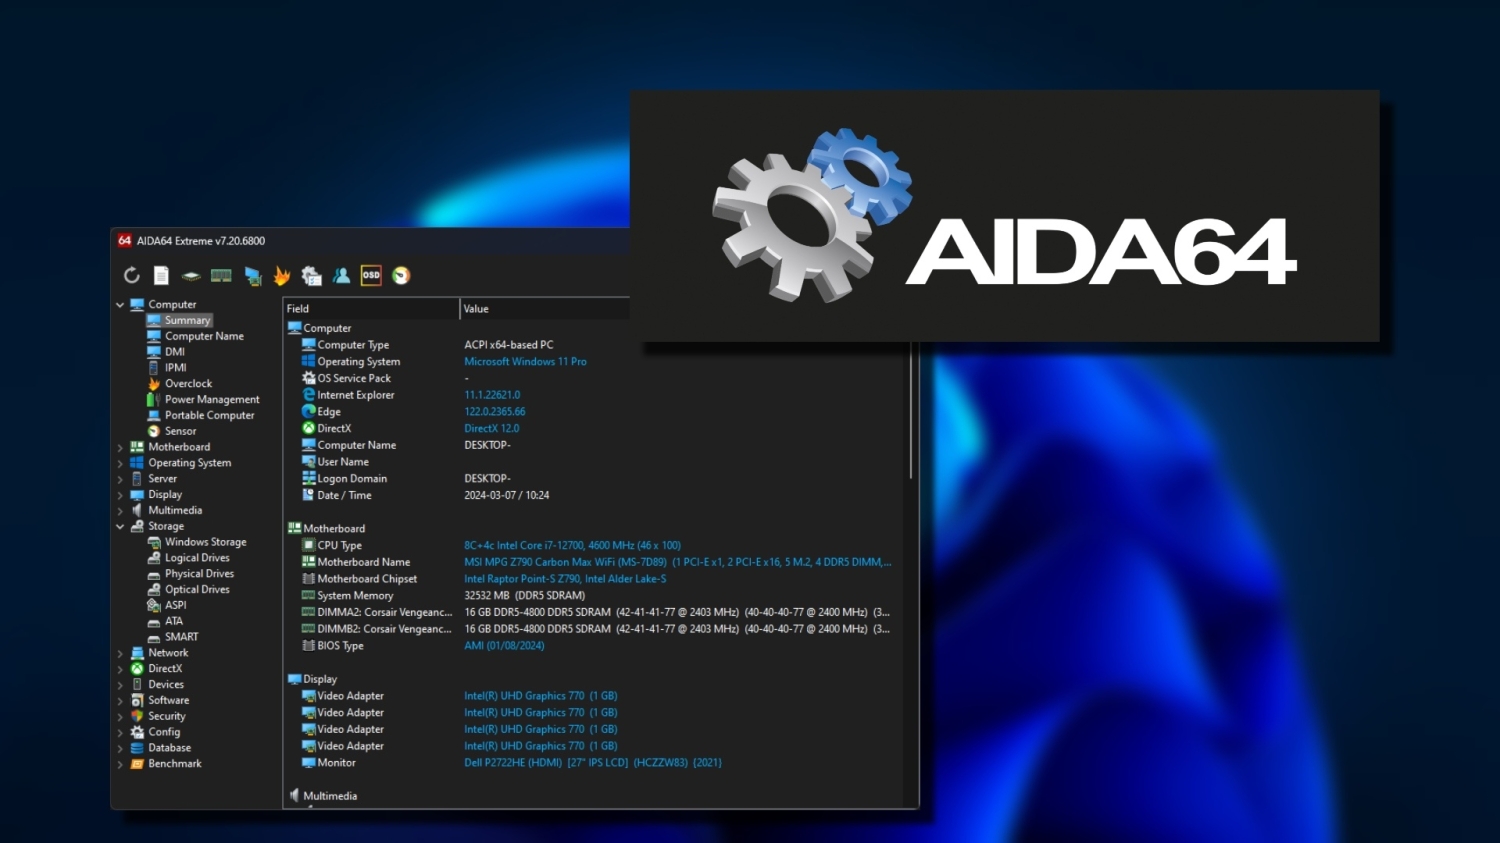This screenshot has height=843, width=1500.
Task: Click the monitor diagnostics toolbar icon
Action: (x=252, y=276)
